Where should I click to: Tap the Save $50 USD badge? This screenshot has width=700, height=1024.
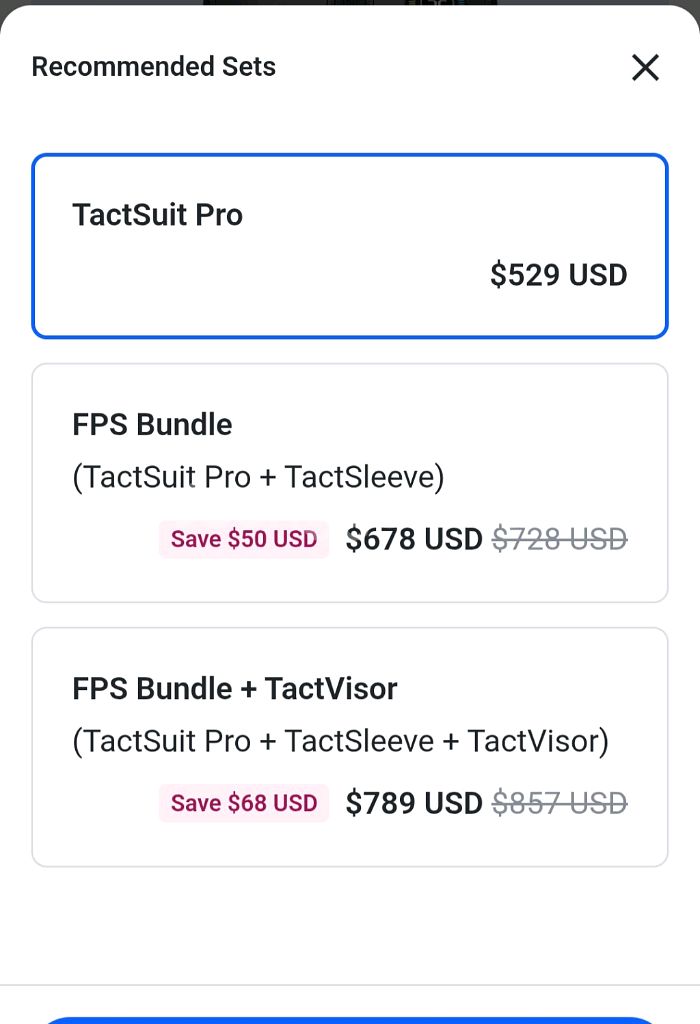(243, 539)
